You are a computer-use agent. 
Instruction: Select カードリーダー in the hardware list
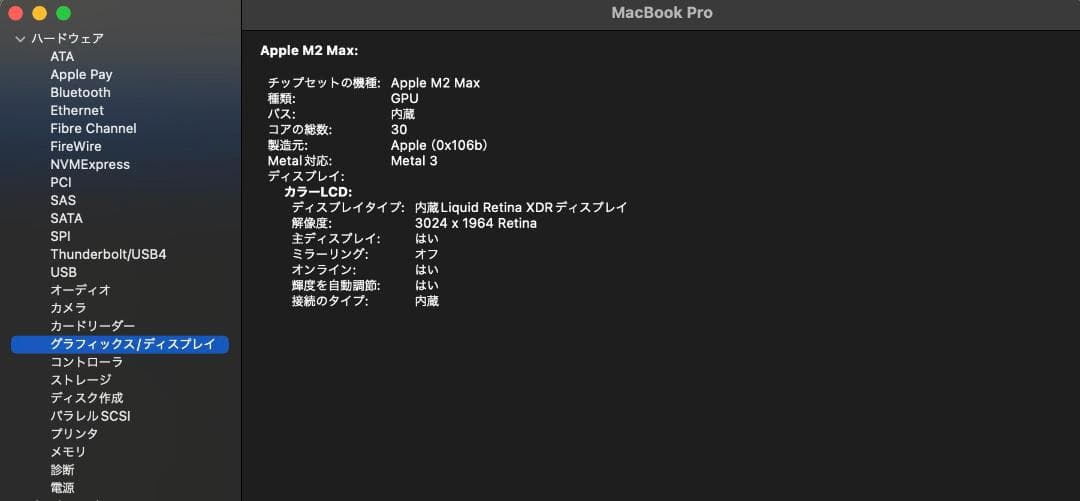click(x=93, y=326)
